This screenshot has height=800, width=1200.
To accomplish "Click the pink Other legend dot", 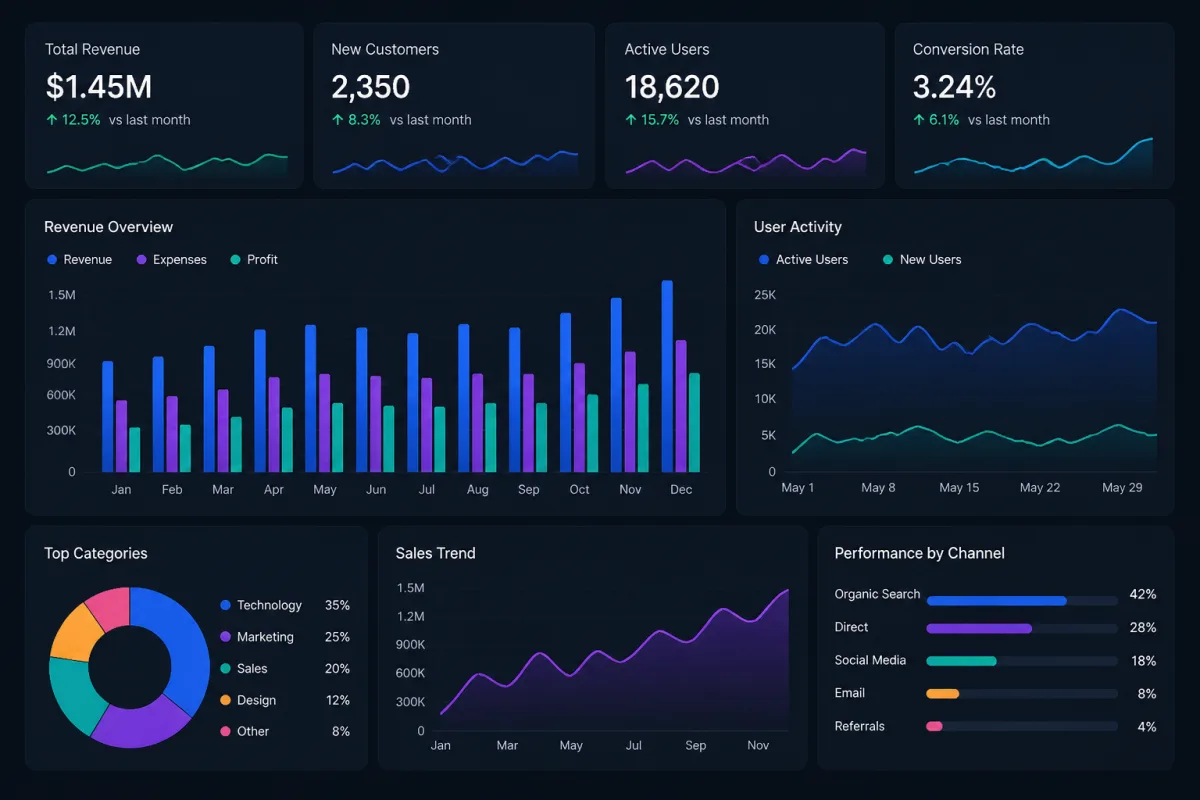I will 225,731.
